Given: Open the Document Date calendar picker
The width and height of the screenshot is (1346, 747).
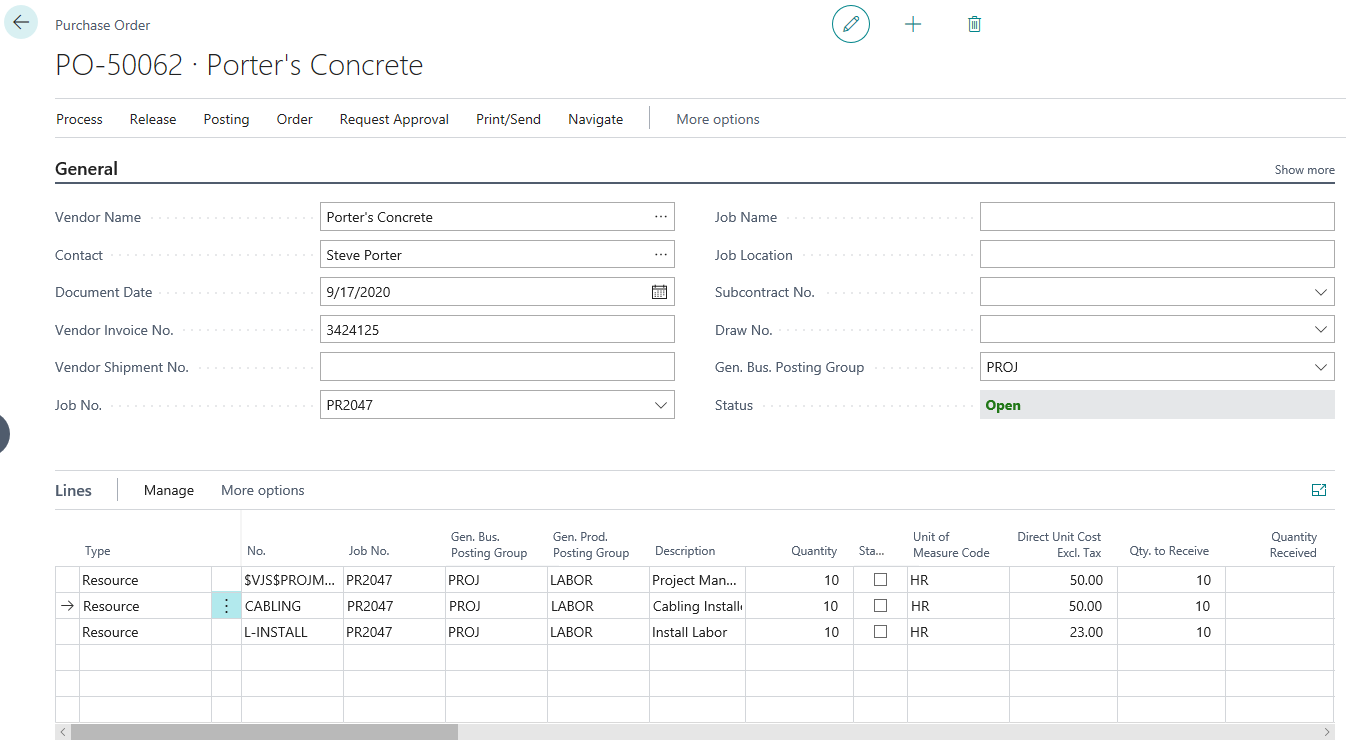Looking at the screenshot, I should [659, 292].
